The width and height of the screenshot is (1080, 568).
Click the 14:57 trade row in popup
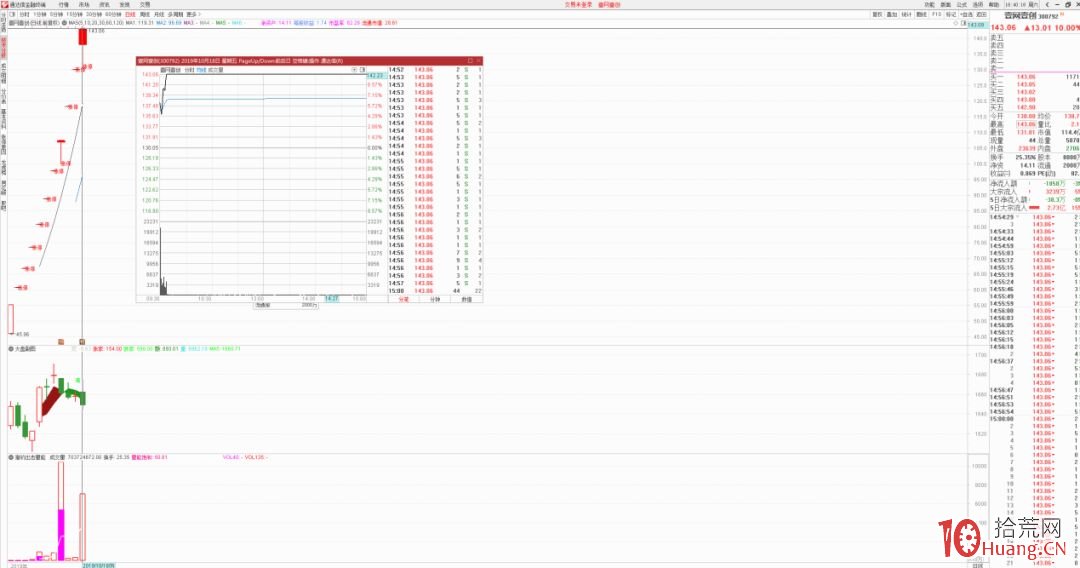(x=435, y=283)
